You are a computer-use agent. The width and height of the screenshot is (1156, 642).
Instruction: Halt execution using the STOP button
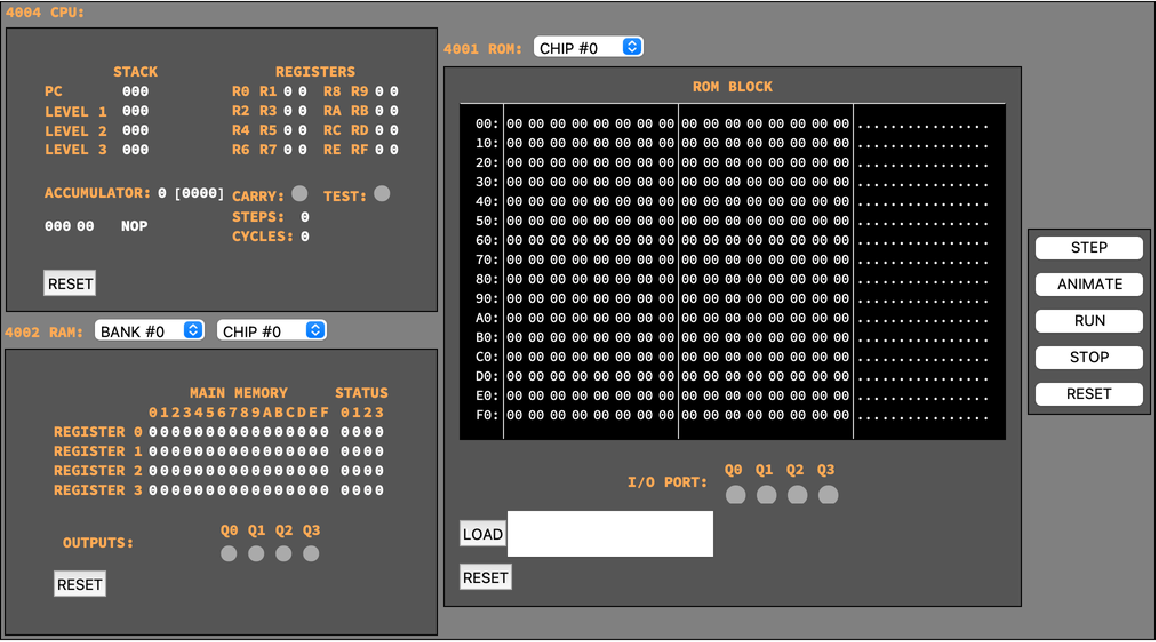[x=1089, y=357]
